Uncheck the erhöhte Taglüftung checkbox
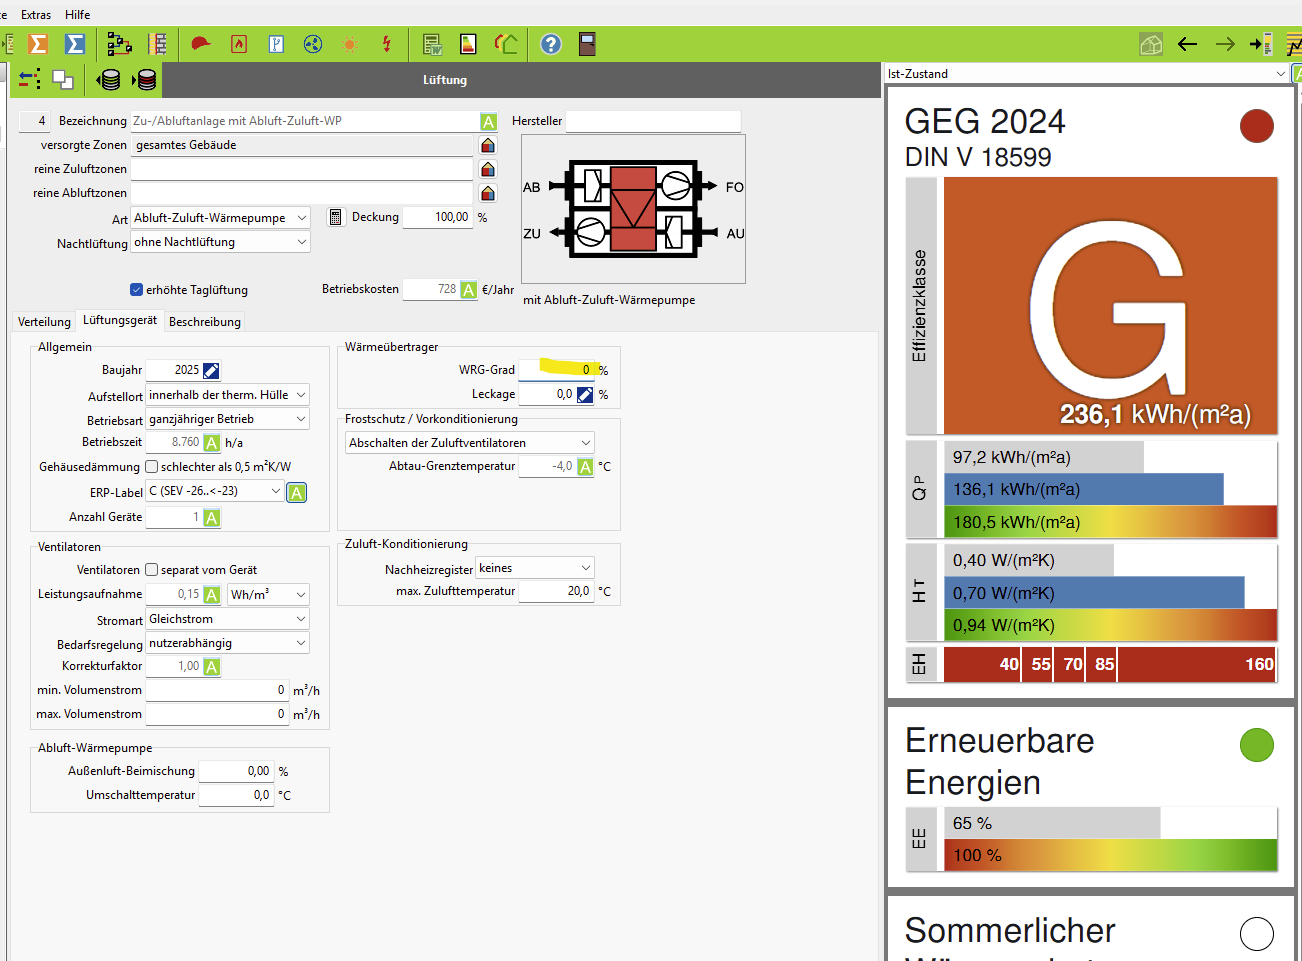1302x961 pixels. pos(137,290)
